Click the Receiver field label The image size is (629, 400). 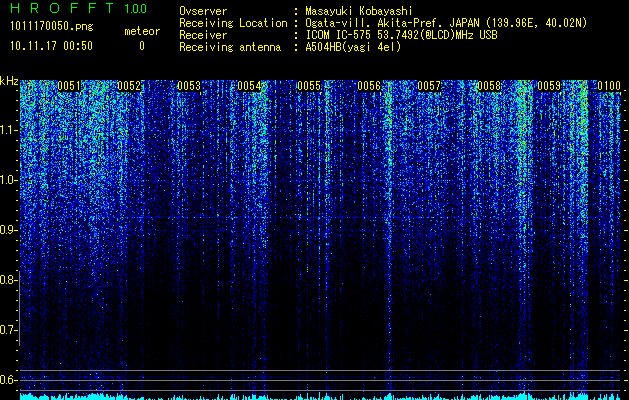(203, 35)
